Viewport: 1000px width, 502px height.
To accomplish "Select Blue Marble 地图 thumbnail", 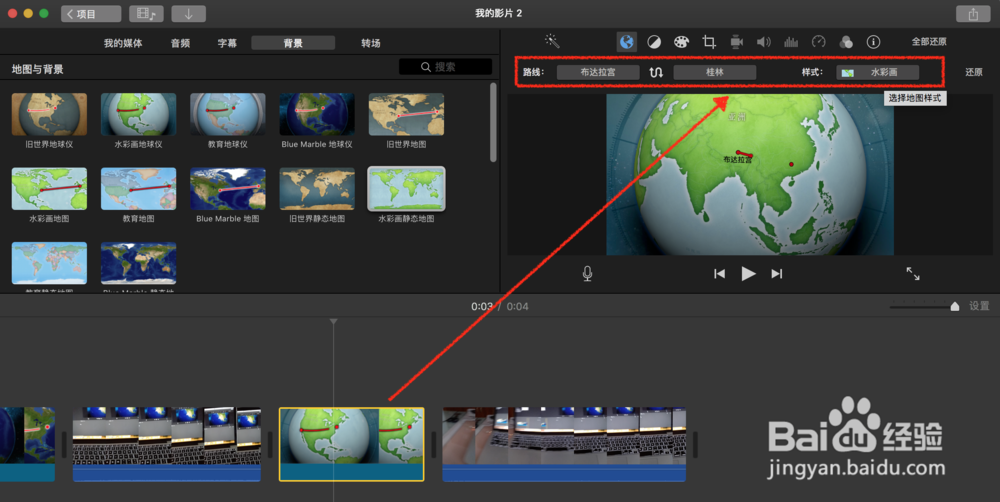I will [x=228, y=189].
